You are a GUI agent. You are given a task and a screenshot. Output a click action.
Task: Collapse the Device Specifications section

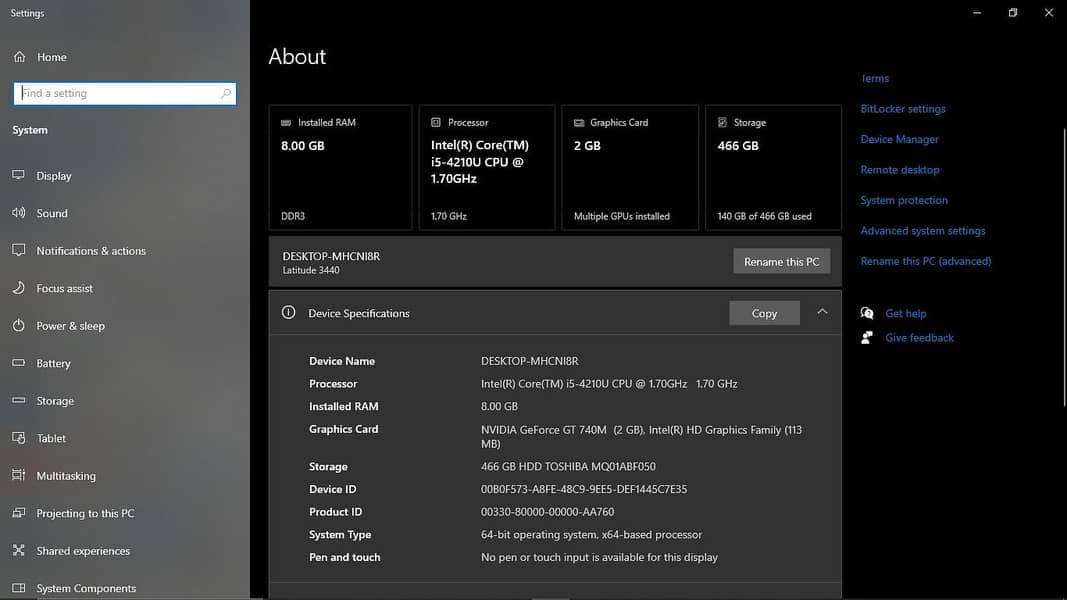click(822, 312)
